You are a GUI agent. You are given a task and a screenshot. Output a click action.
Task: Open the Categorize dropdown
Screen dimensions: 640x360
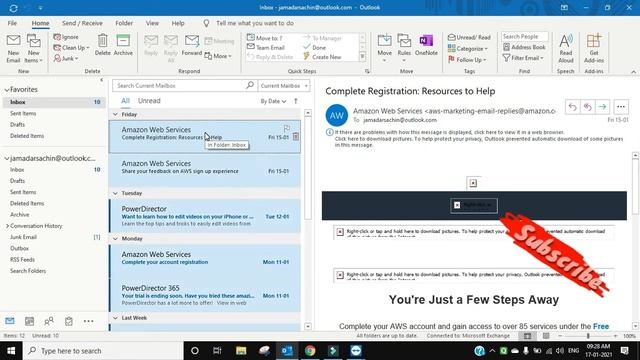pos(468,49)
